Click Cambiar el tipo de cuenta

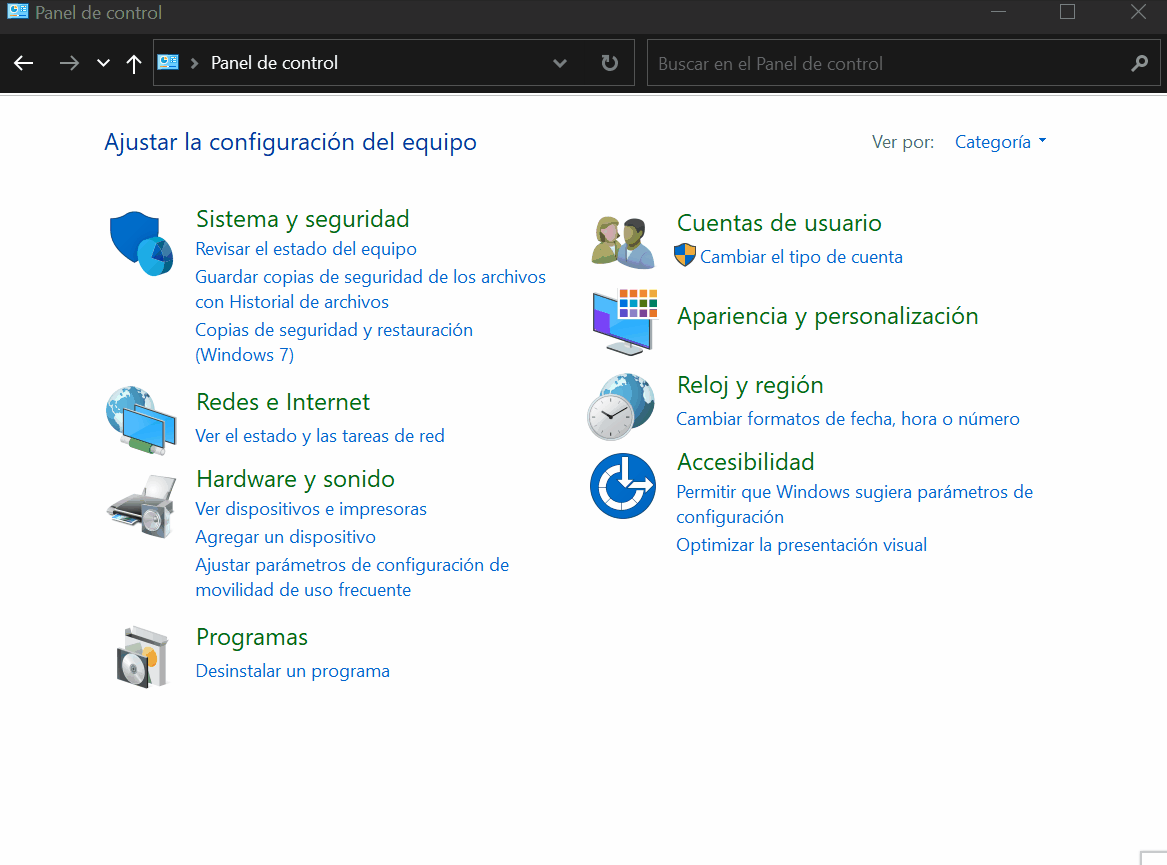(x=801, y=257)
